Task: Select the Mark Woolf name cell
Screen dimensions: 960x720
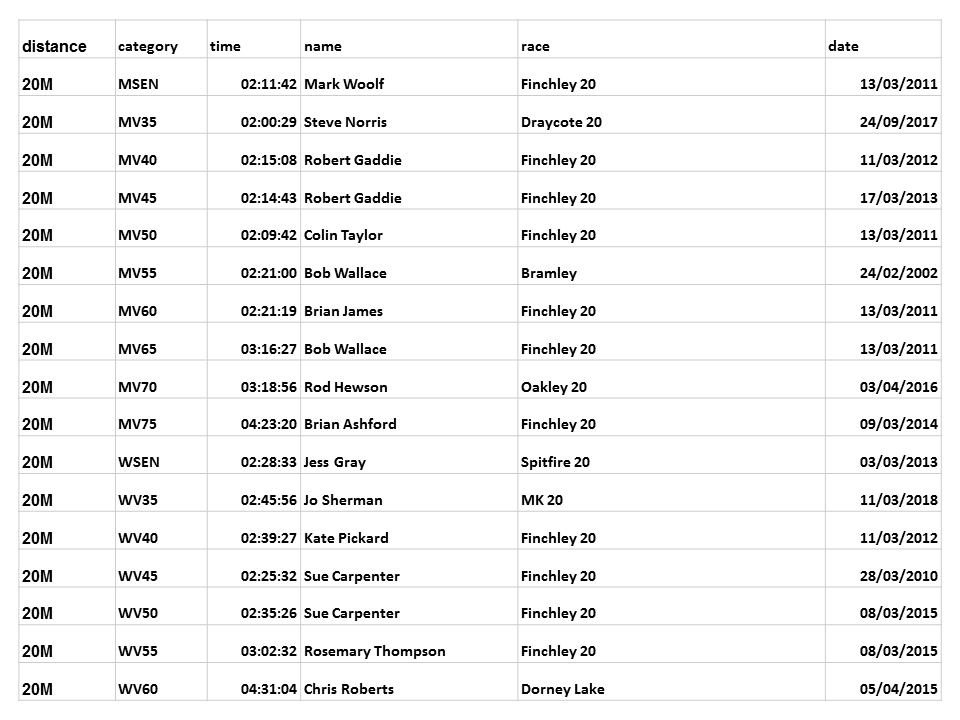Action: coord(344,84)
